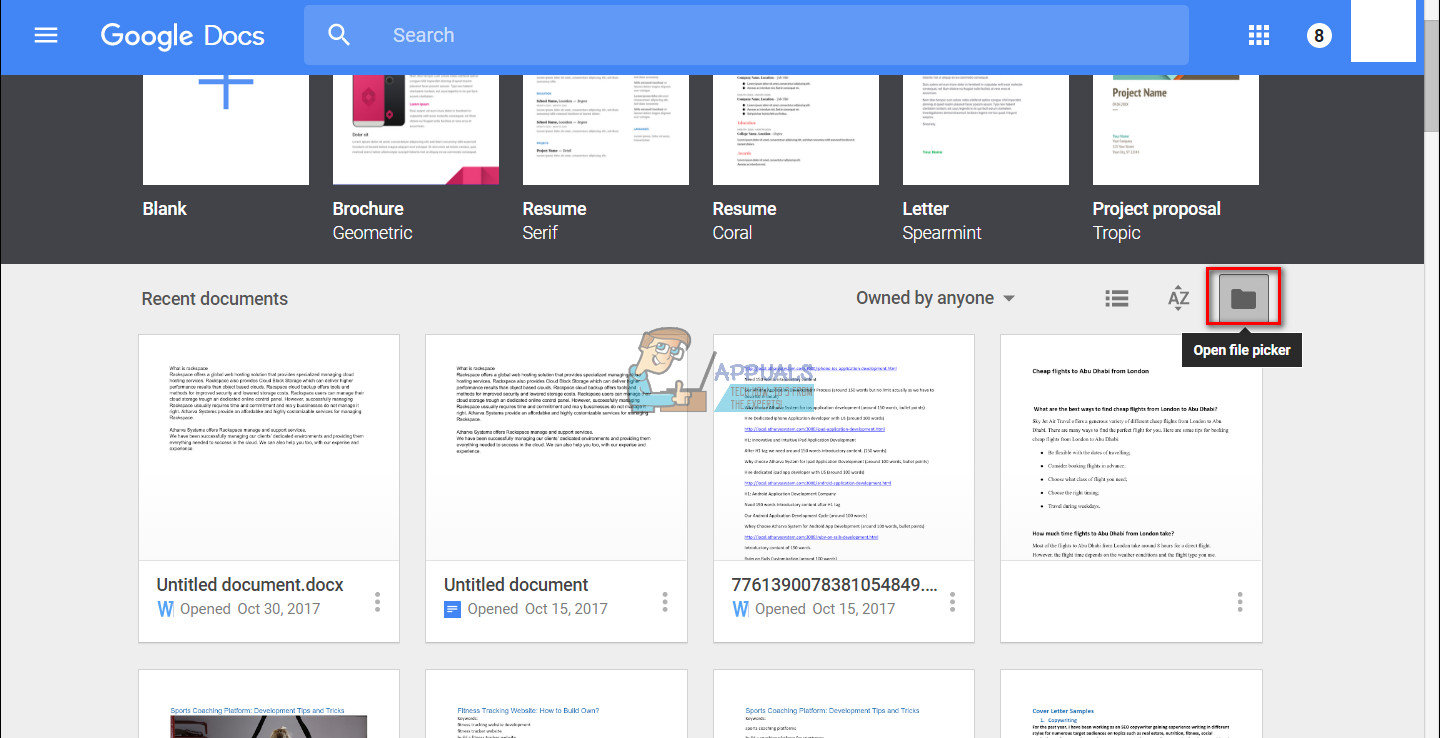Sort documents with the A-Z sort icon
Image resolution: width=1440 pixels, height=738 pixels.
pyautogui.click(x=1178, y=297)
